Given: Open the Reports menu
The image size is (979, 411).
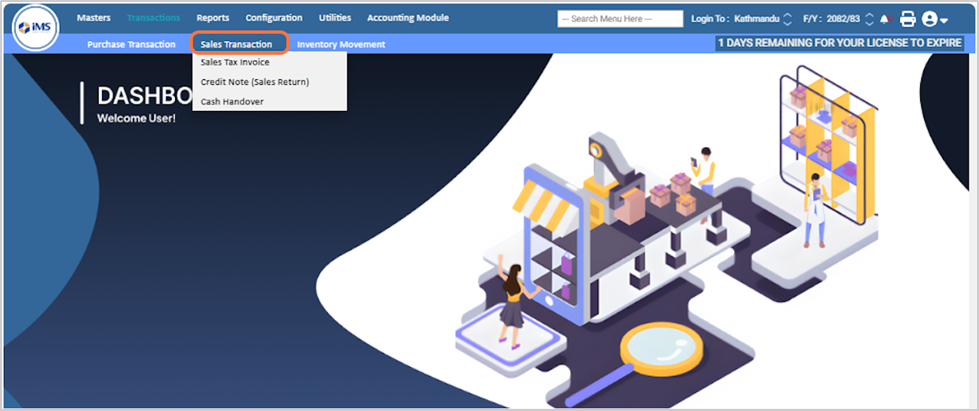Looking at the screenshot, I should [212, 18].
